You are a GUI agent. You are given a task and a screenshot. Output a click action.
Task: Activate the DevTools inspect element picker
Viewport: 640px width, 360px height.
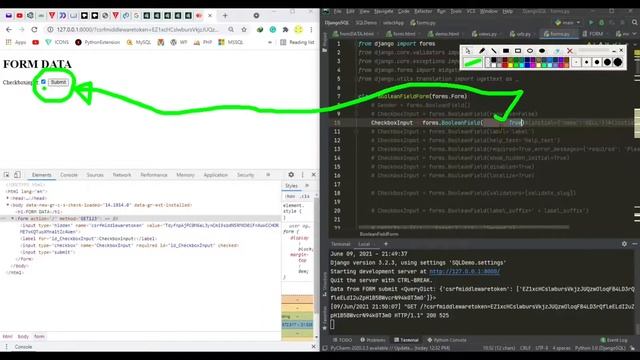coord(7,175)
